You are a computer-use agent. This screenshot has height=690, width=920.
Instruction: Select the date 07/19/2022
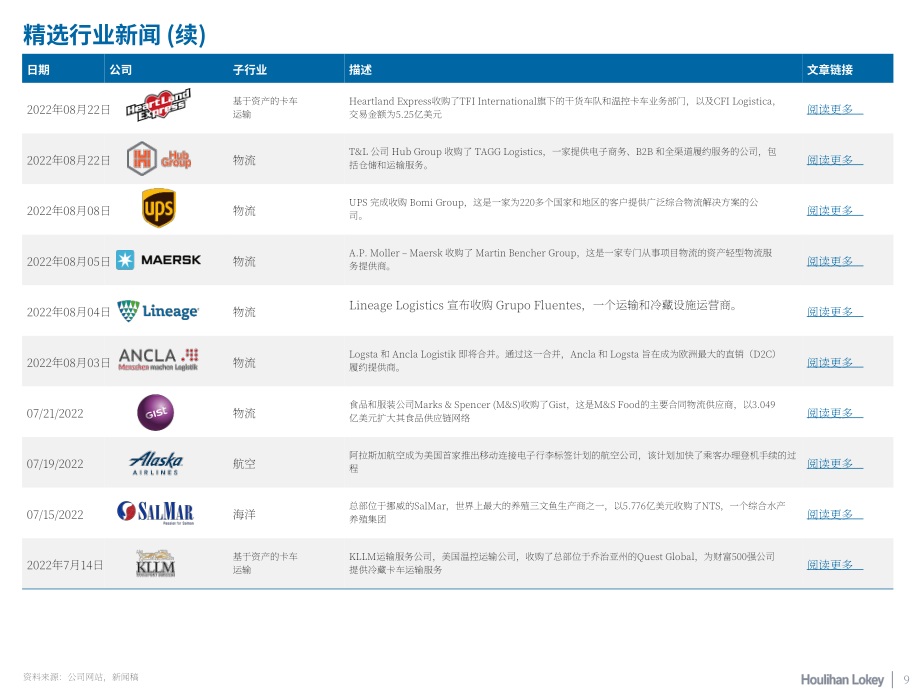pos(55,464)
